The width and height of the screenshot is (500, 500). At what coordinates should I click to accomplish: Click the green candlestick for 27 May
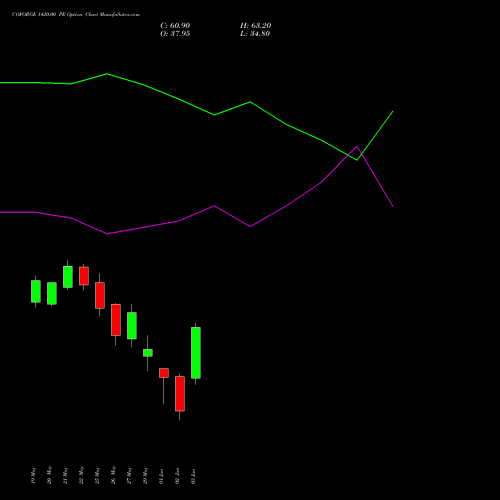coord(132,326)
